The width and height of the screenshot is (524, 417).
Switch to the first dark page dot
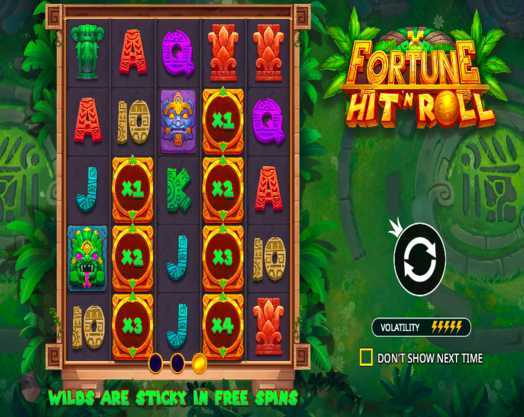coord(155,363)
